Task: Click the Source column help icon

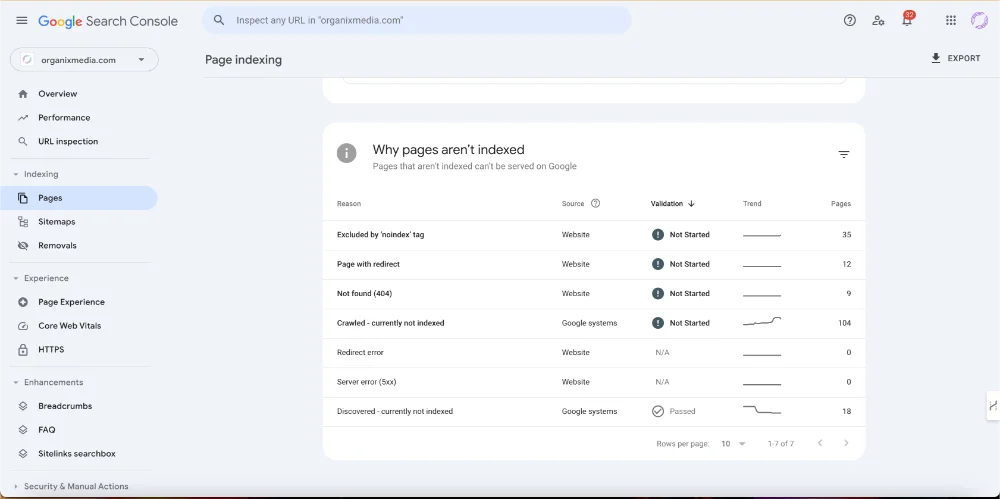Action: [x=596, y=204]
